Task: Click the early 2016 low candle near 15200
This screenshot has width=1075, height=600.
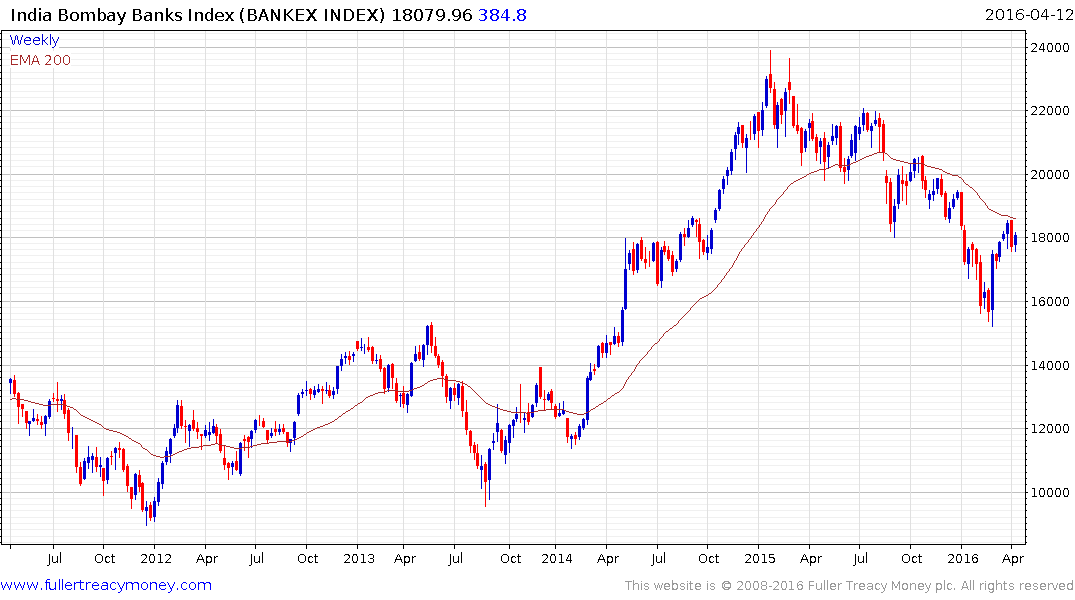Action: tap(992, 288)
